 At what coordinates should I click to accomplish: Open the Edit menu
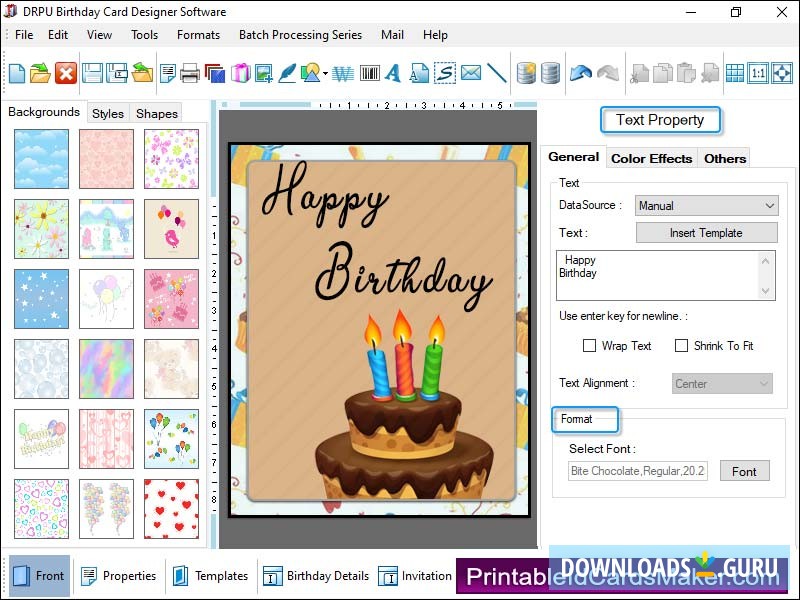58,35
